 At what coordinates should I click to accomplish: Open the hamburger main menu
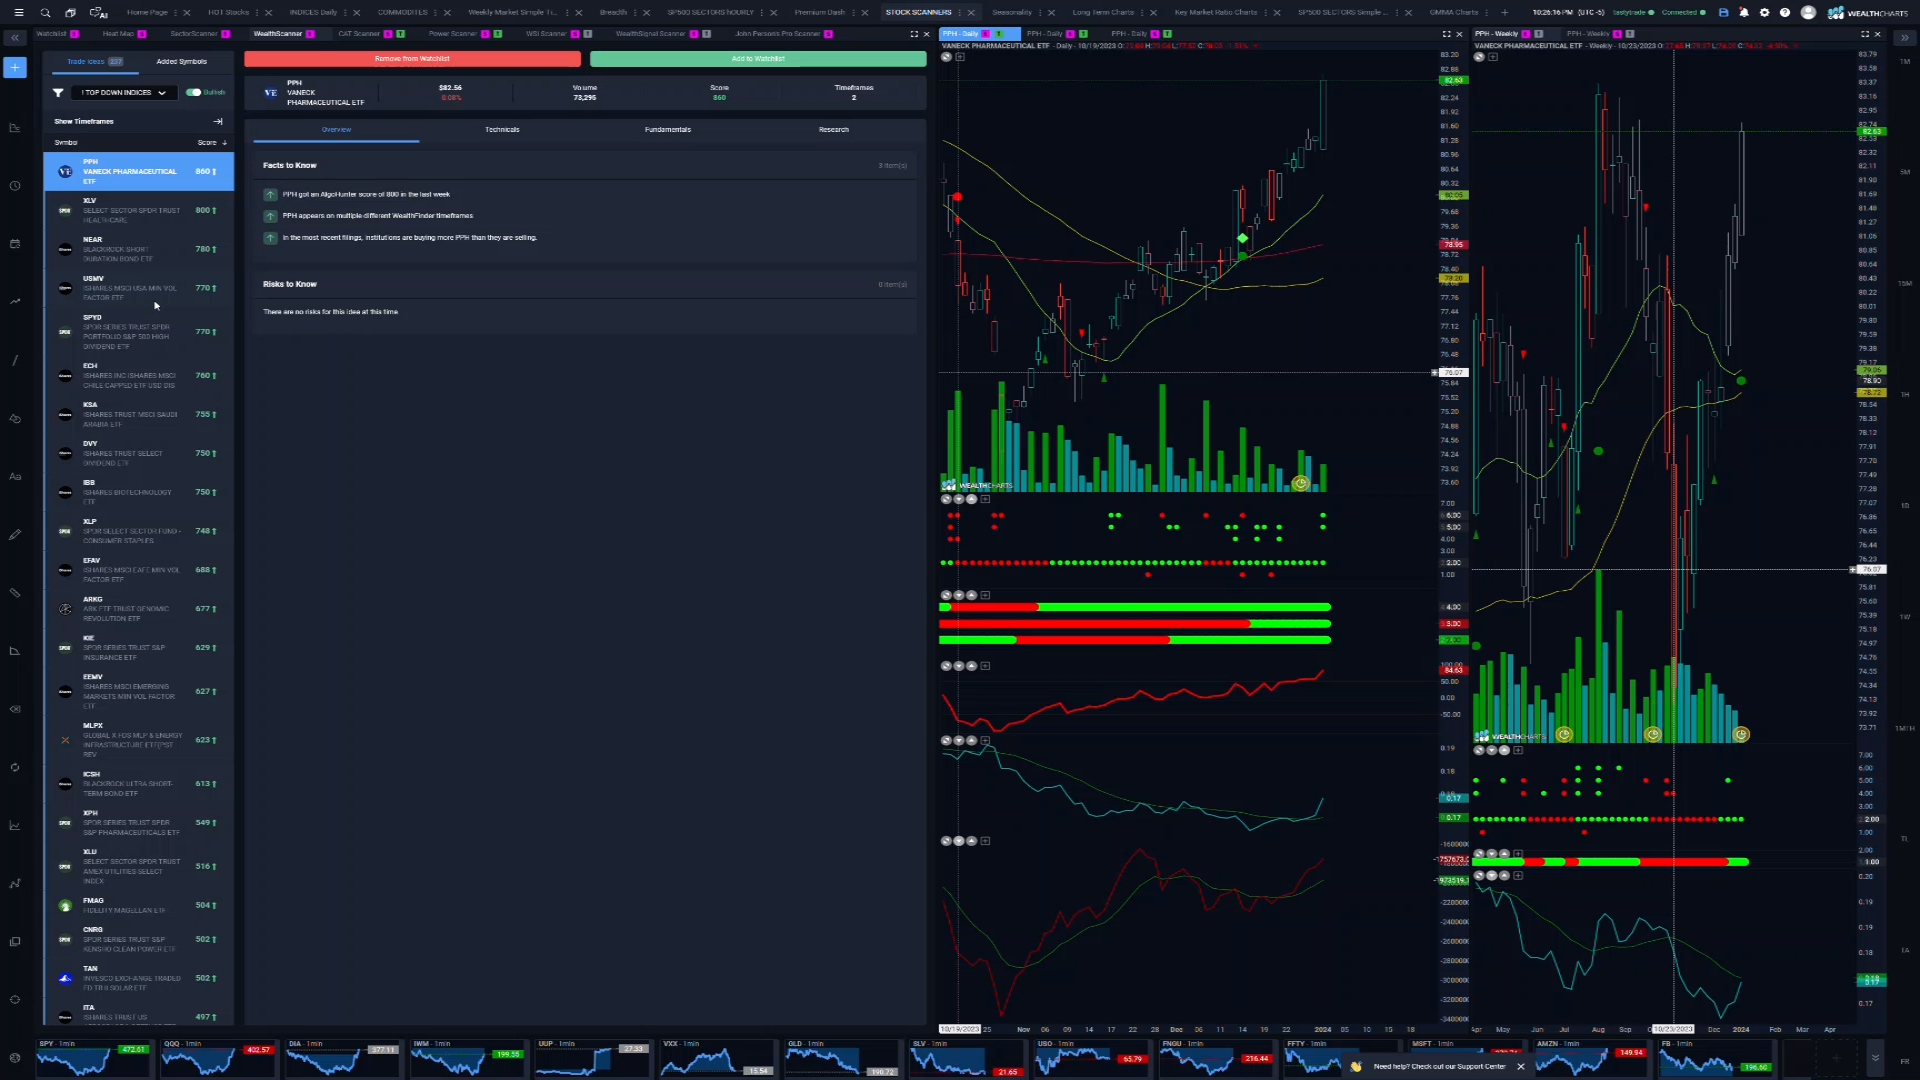(18, 13)
